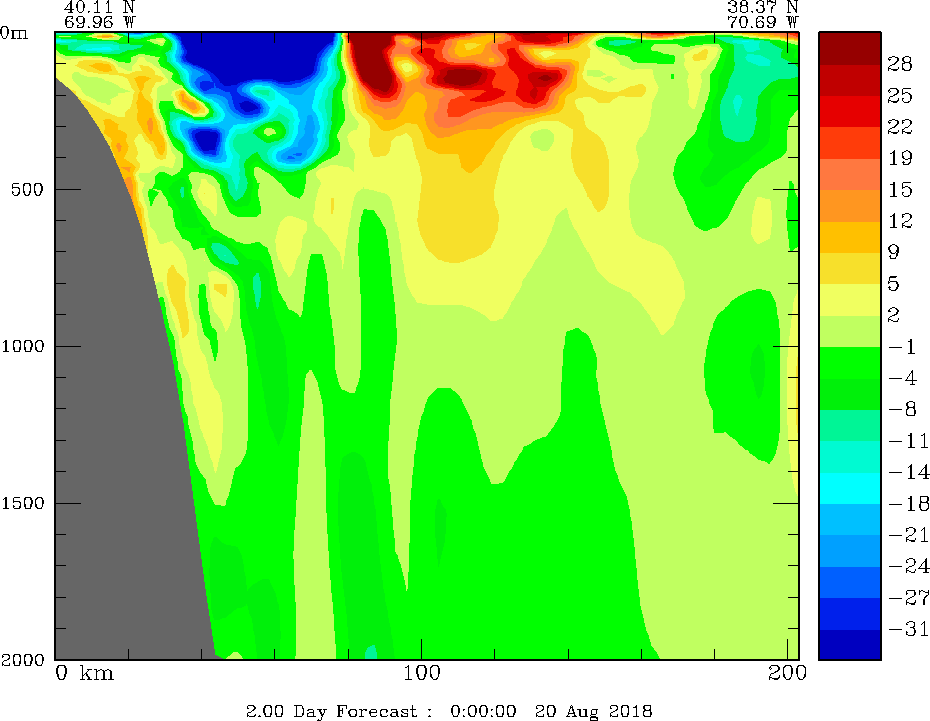Viewport: 930px width, 721px height.
Task: Pick the colorbar band between -31 and -27
Action: (x=850, y=613)
